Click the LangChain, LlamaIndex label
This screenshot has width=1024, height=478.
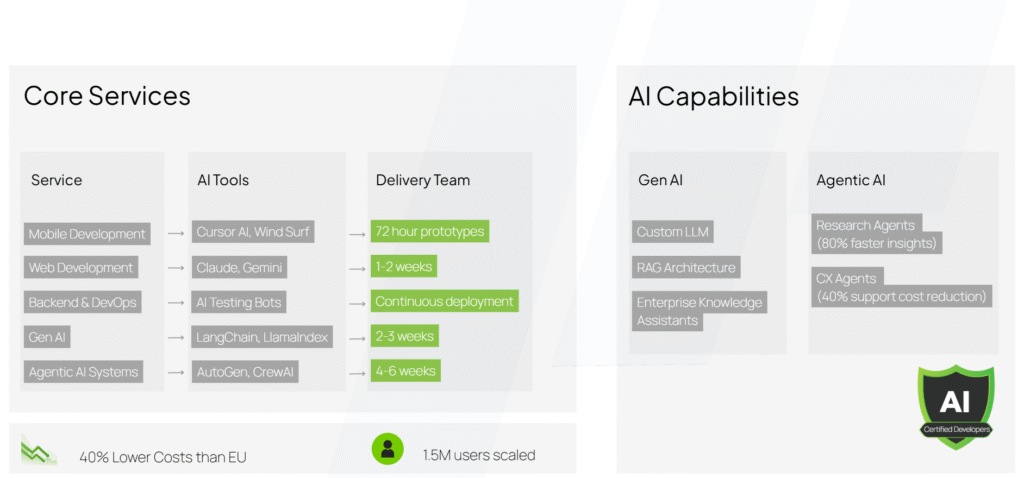pyautogui.click(x=262, y=337)
